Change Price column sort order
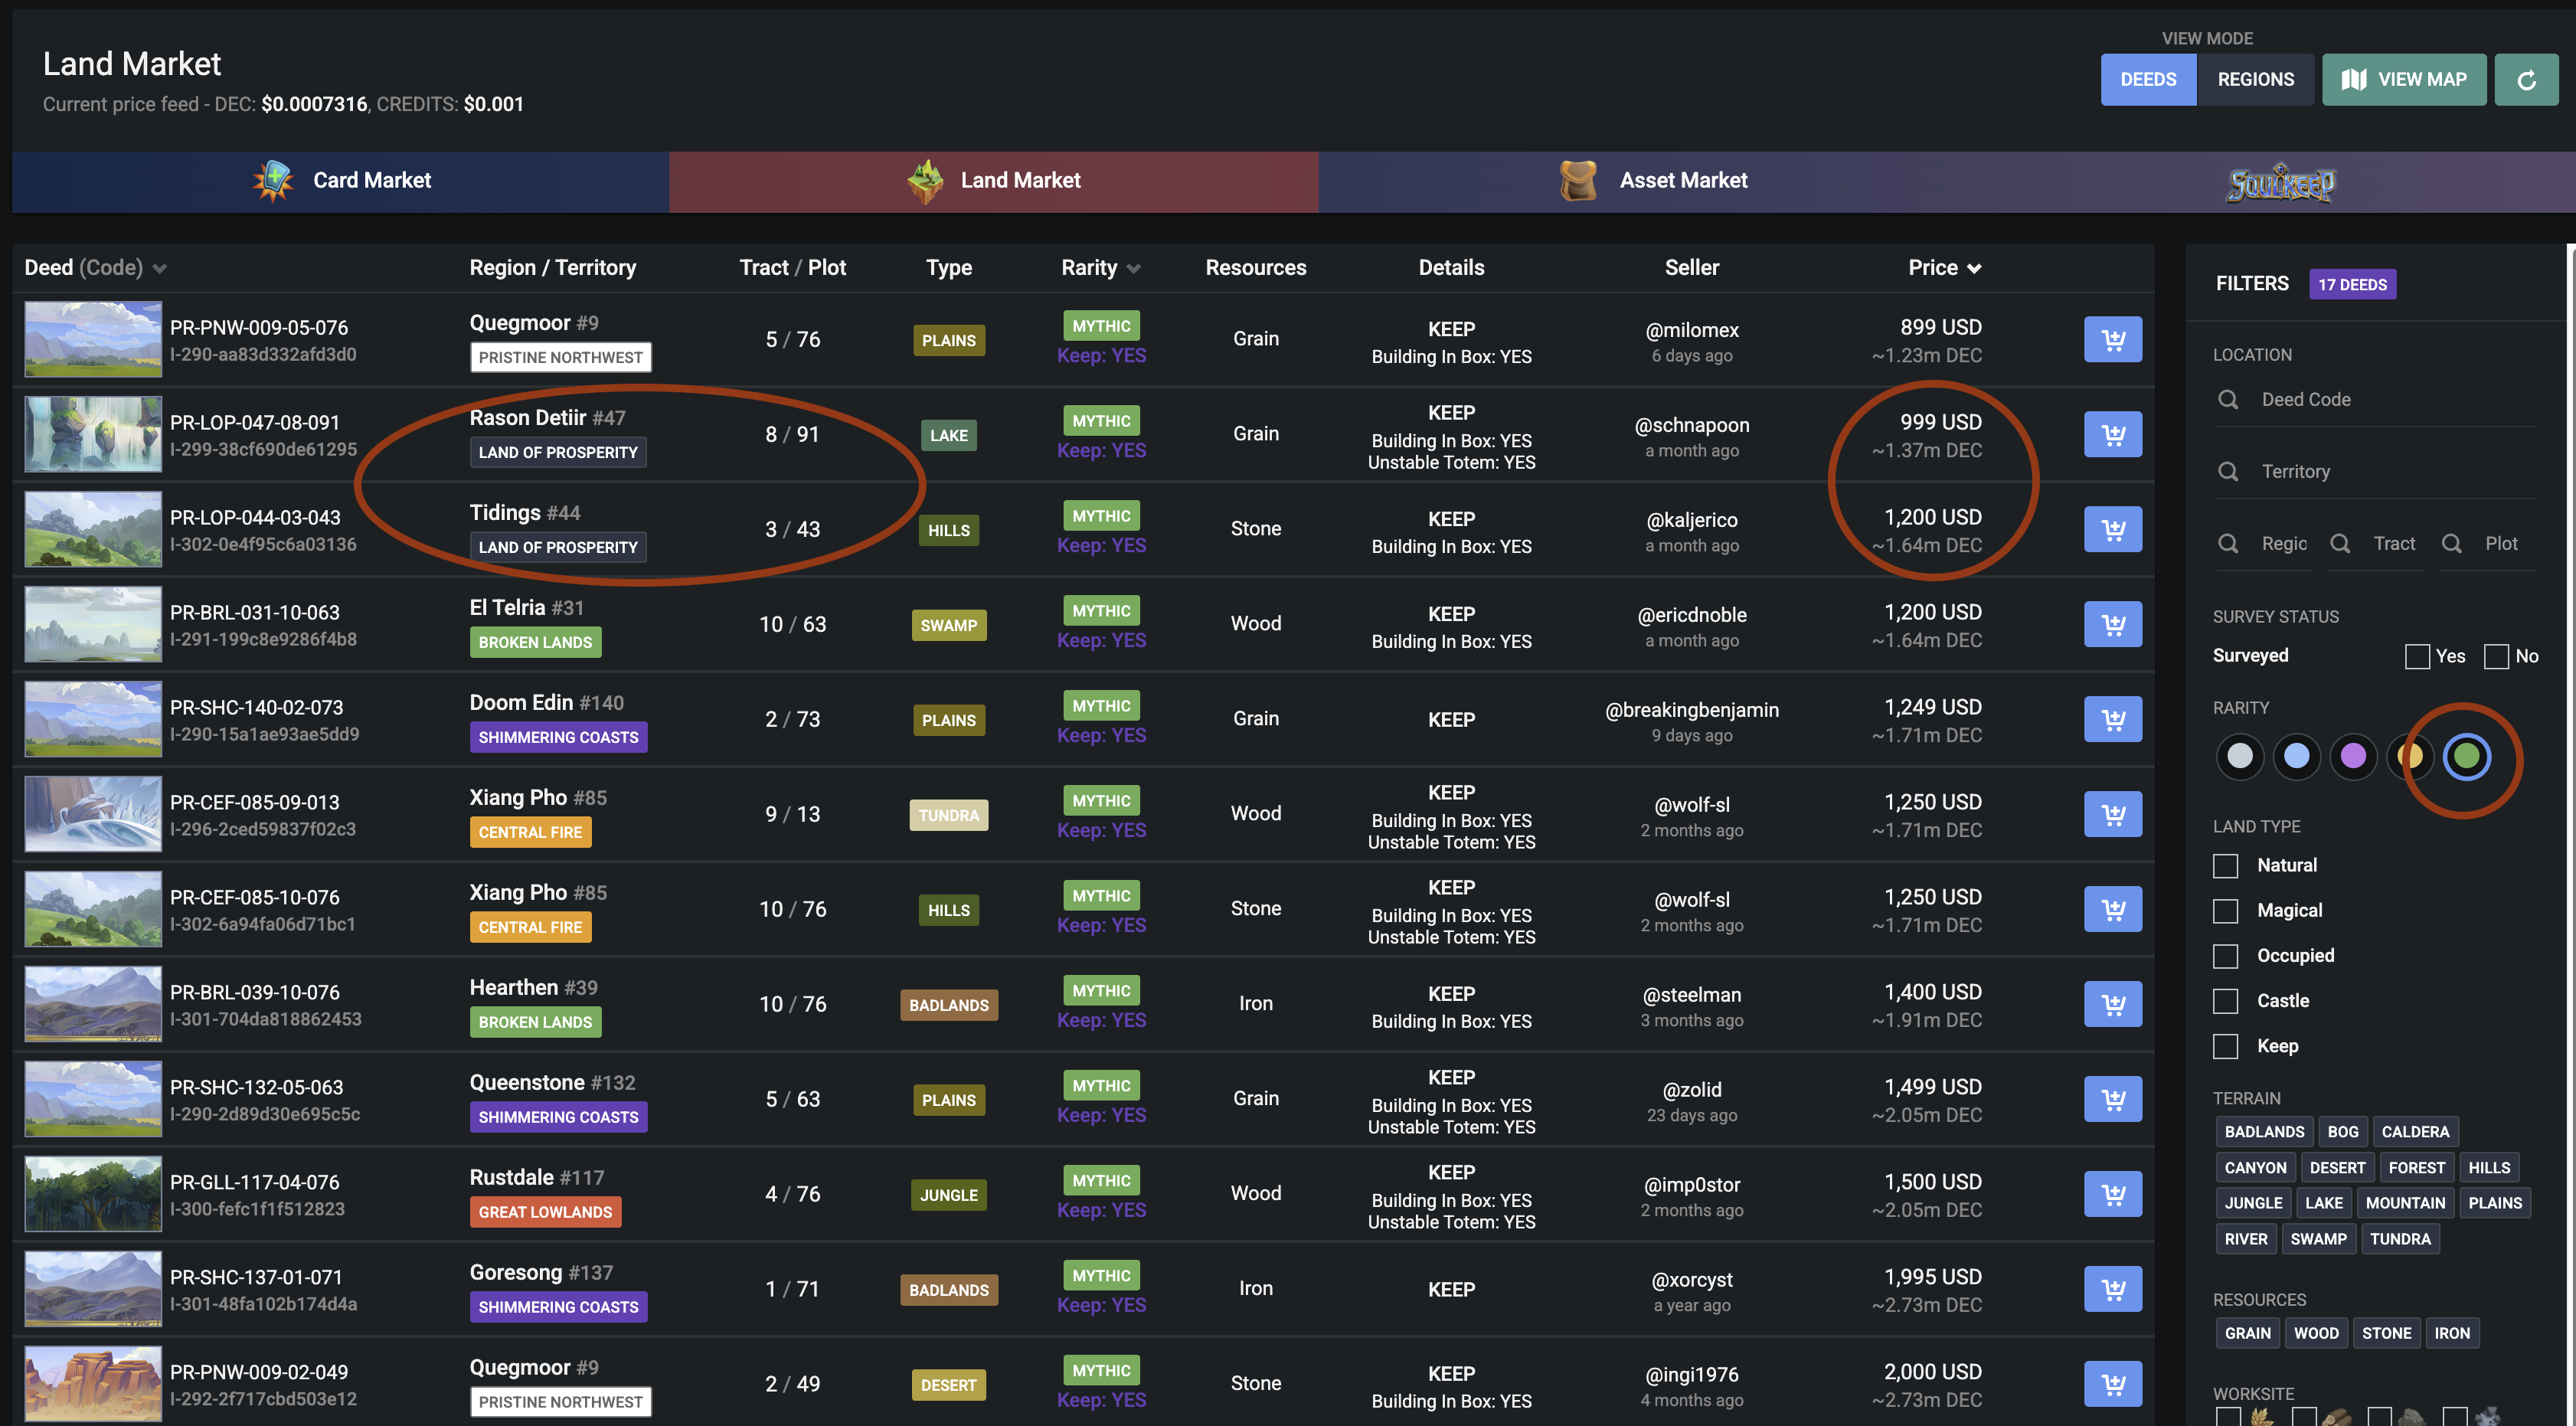Image resolution: width=2576 pixels, height=1426 pixels. pos(1973,269)
